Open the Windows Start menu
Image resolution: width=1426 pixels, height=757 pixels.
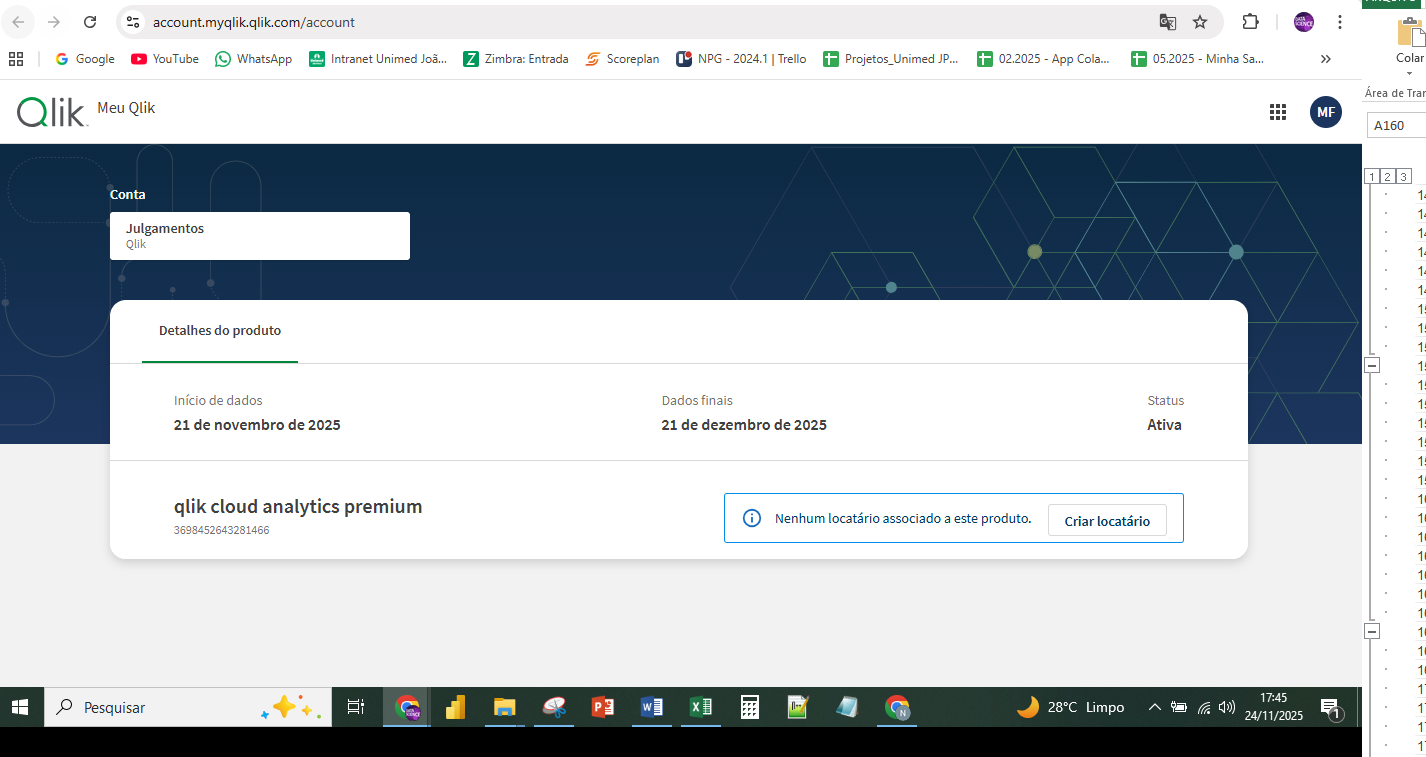[20, 707]
